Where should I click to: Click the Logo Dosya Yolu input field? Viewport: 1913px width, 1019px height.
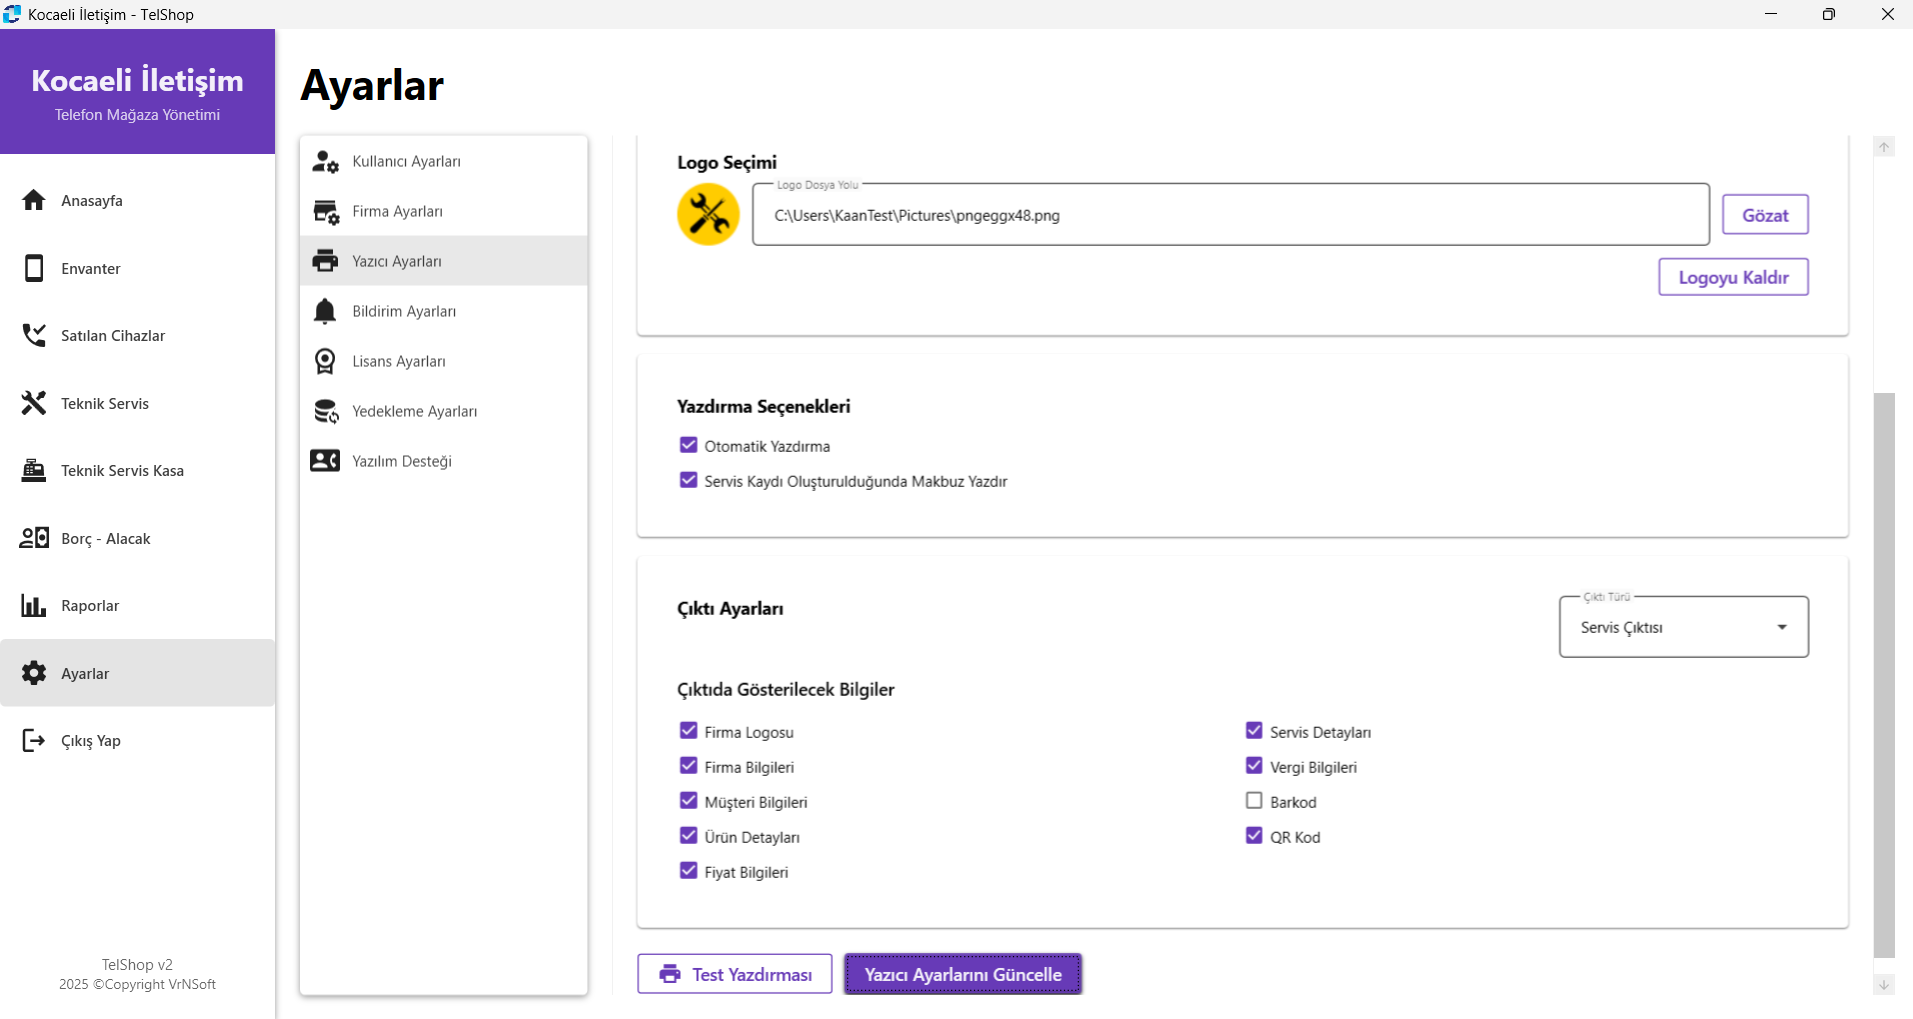1230,215
